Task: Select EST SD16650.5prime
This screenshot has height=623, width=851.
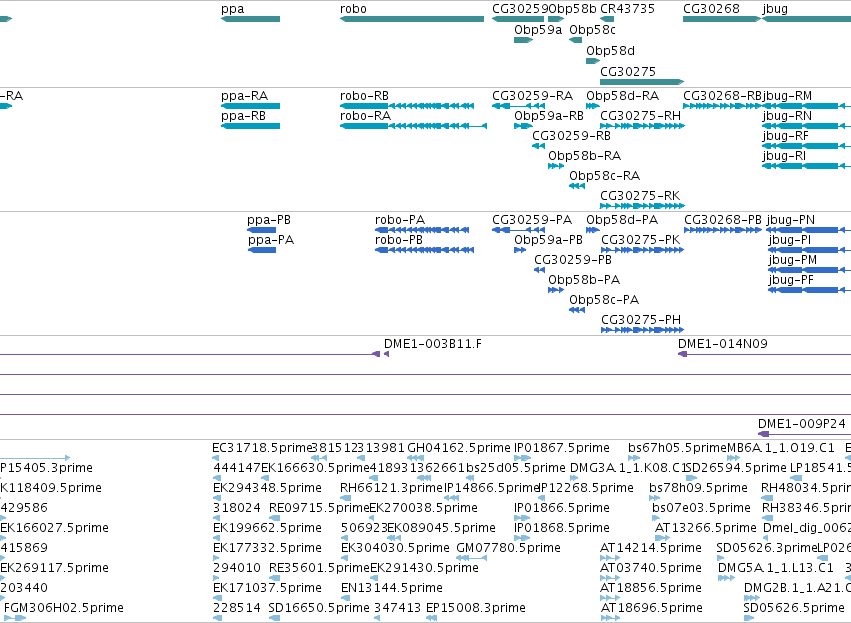Action: (274, 618)
